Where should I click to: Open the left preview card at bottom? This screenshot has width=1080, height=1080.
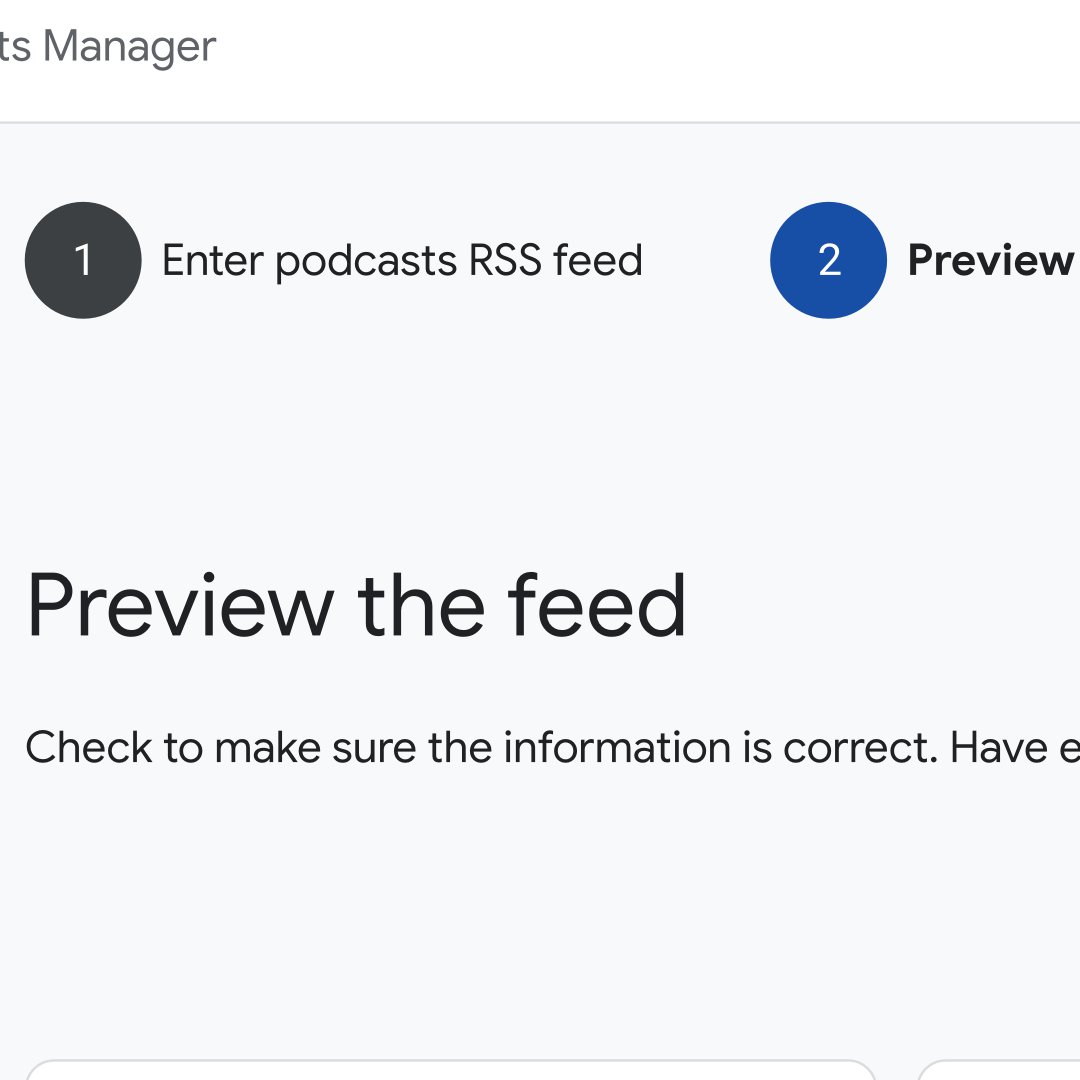coord(450,1070)
